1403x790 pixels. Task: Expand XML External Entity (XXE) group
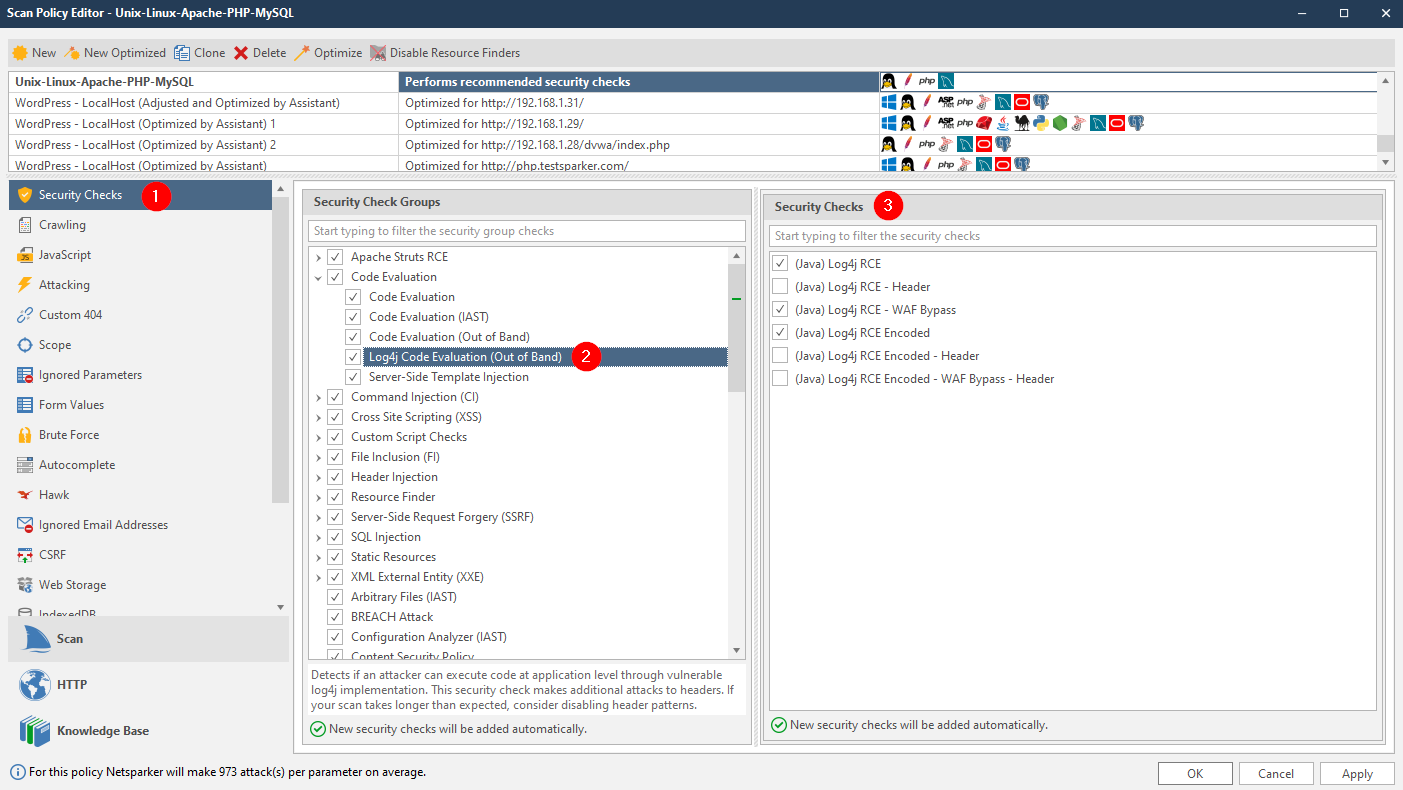tap(318, 577)
